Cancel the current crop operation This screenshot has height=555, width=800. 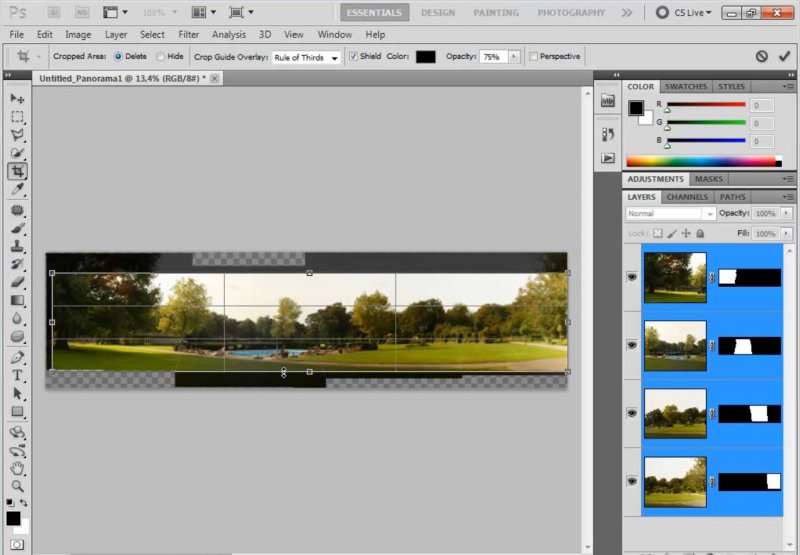click(x=762, y=57)
